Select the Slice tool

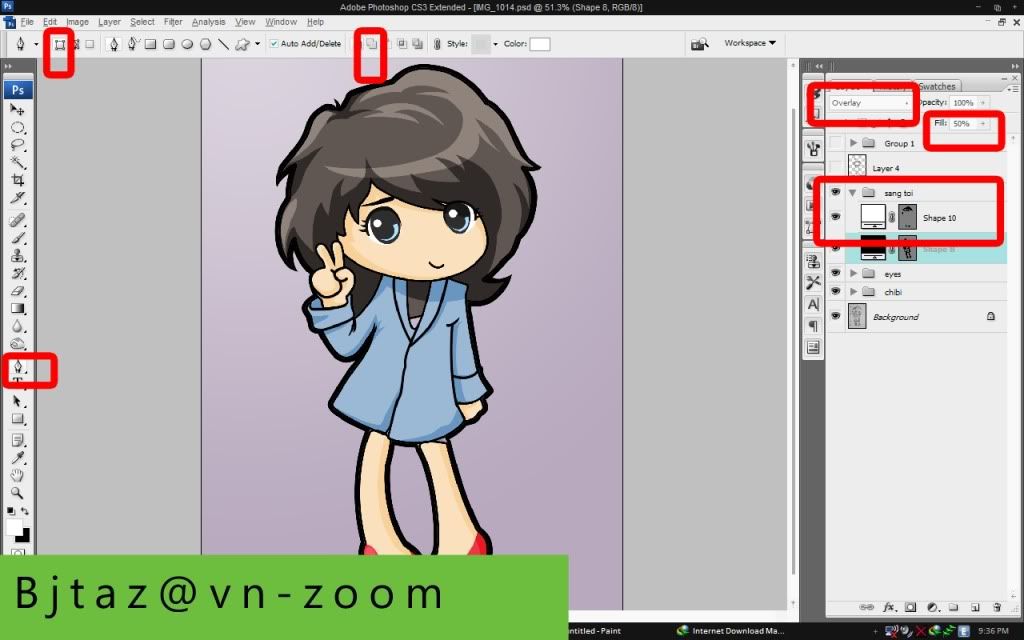pos(18,197)
